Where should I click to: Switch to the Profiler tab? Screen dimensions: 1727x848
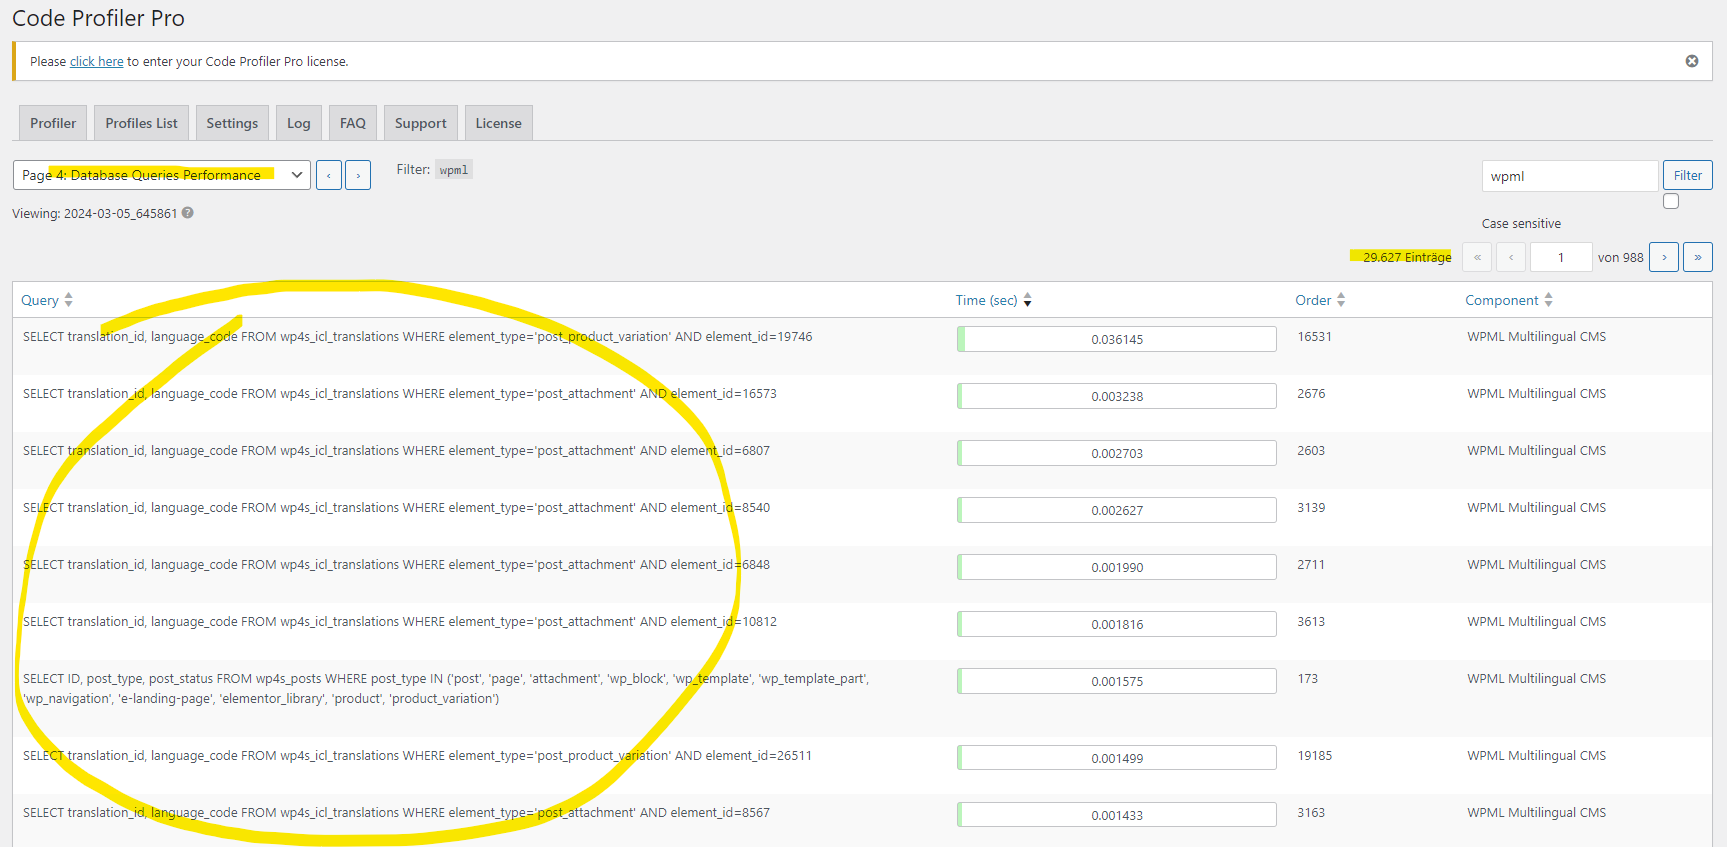[x=53, y=123]
